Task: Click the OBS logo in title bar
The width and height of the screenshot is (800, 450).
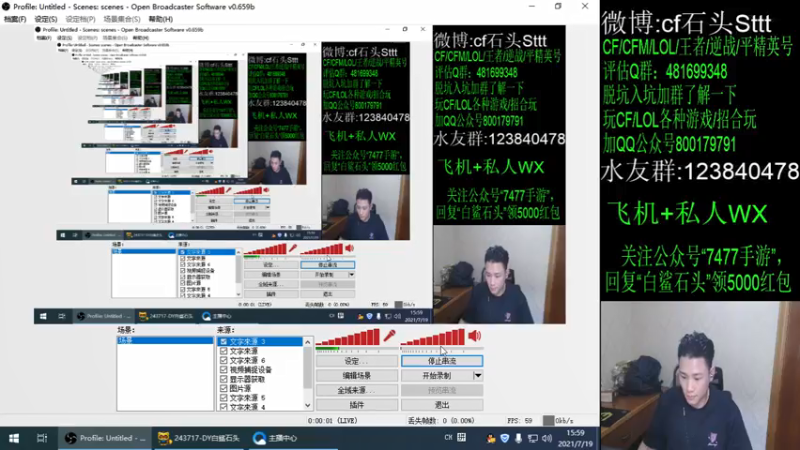Action: 6,7
